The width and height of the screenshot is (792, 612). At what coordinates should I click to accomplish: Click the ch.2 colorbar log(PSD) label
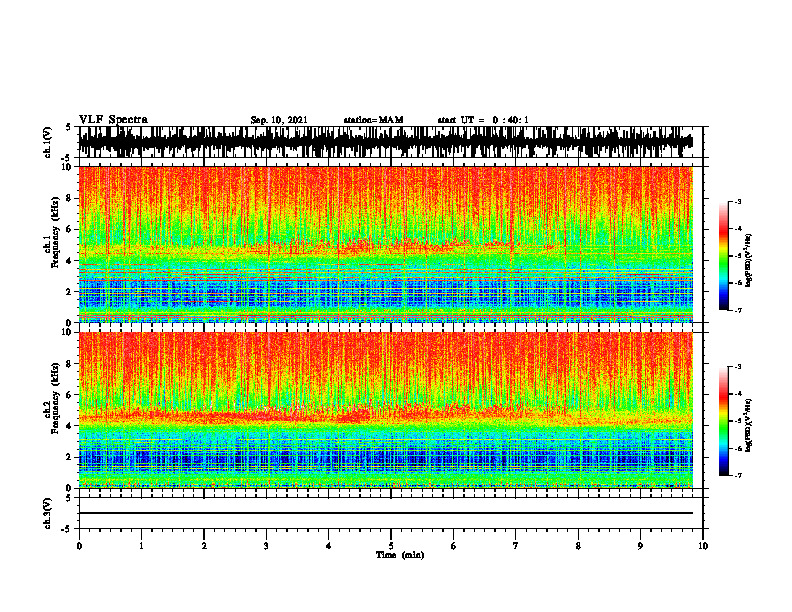click(x=749, y=425)
